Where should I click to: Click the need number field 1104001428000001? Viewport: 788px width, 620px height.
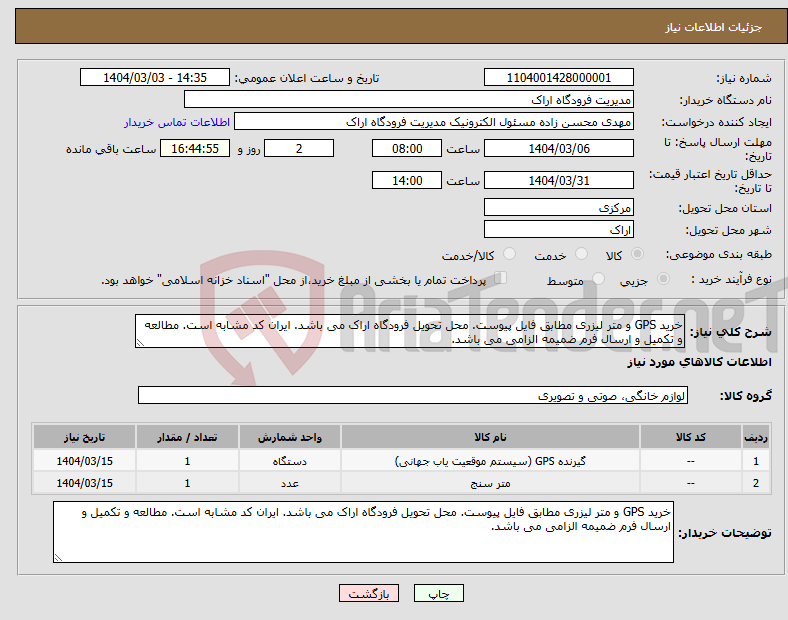(558, 77)
